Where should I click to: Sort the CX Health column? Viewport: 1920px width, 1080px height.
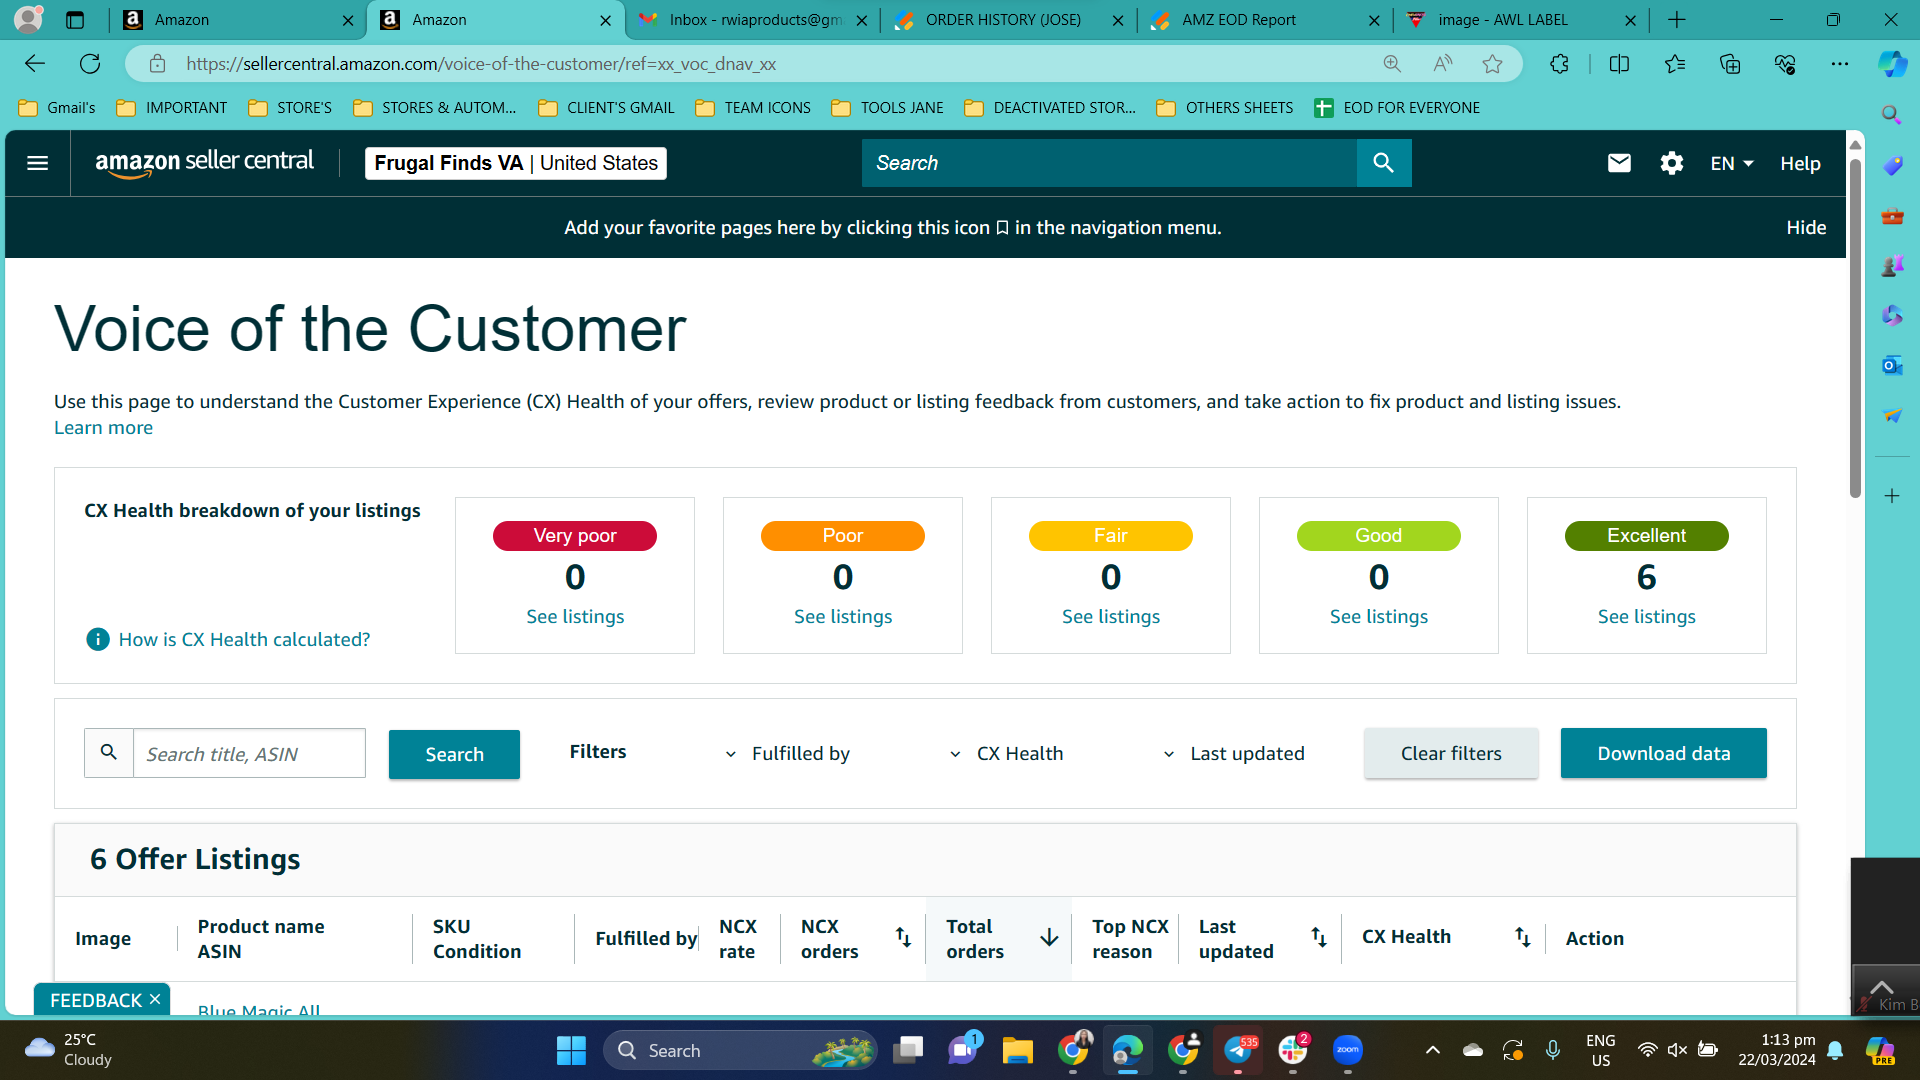click(1522, 937)
